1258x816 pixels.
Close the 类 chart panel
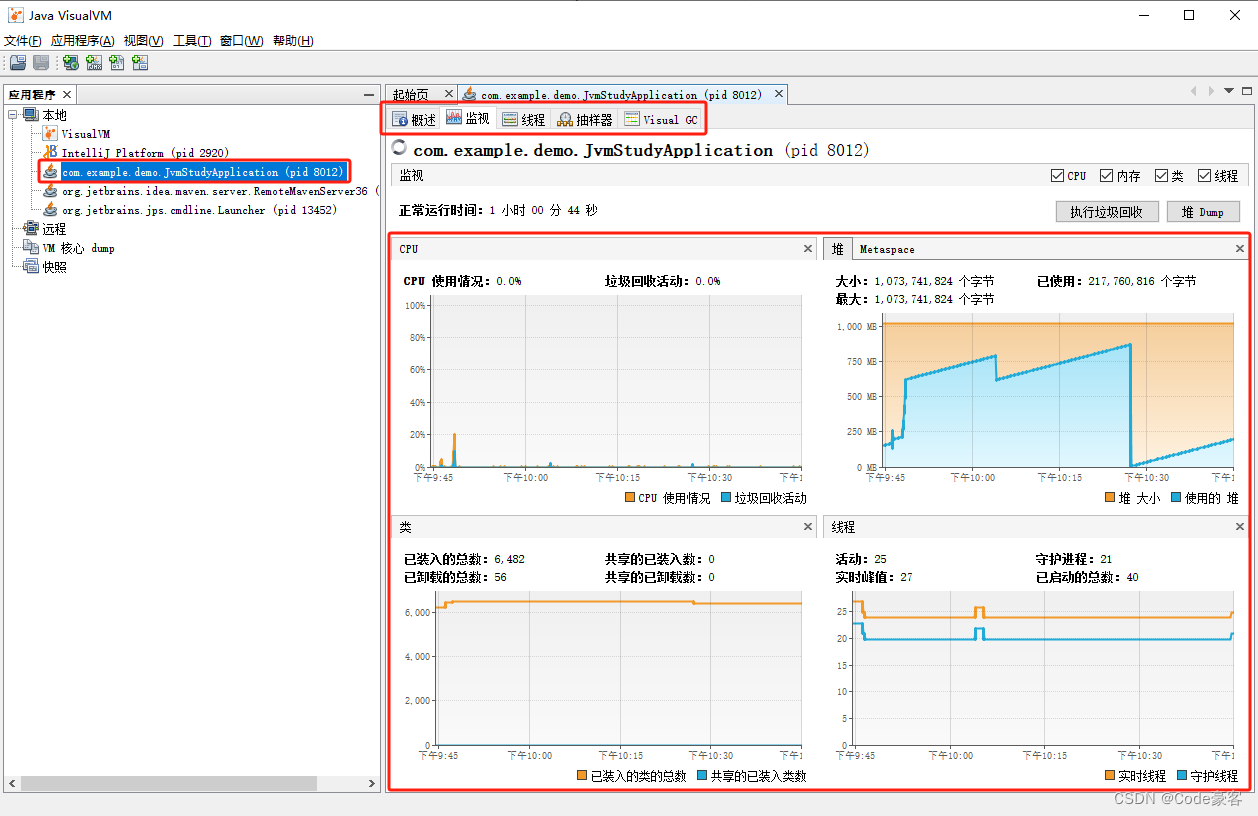[x=808, y=527]
